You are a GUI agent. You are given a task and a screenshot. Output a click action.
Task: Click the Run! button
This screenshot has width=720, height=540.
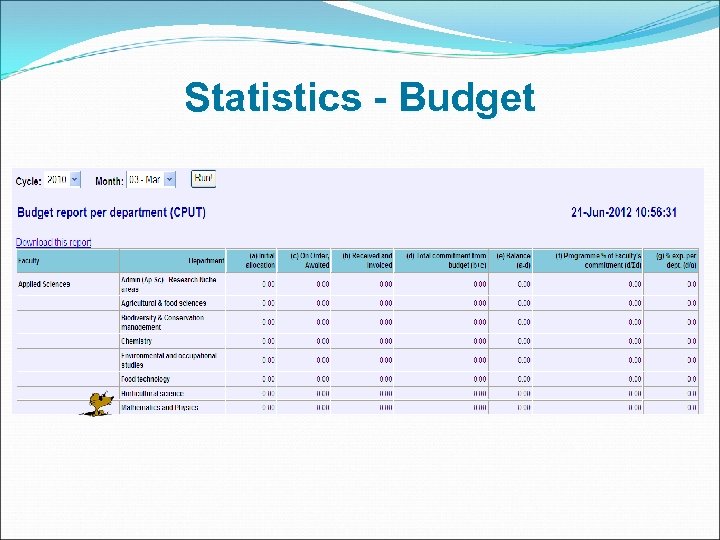point(203,179)
